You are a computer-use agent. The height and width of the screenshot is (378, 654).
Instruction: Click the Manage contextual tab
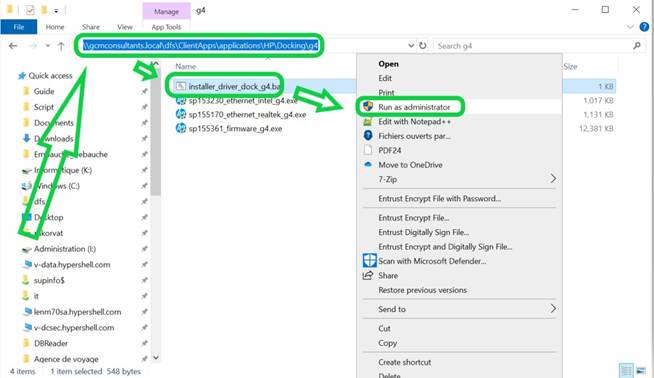click(x=166, y=11)
